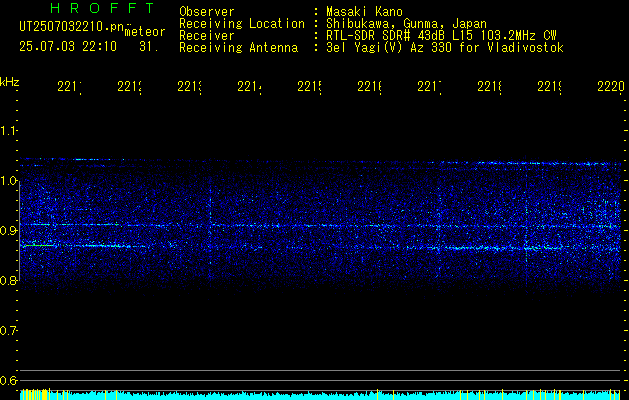Click the 2212 time marker
This screenshot has height=400, width=629.
click(x=130, y=87)
